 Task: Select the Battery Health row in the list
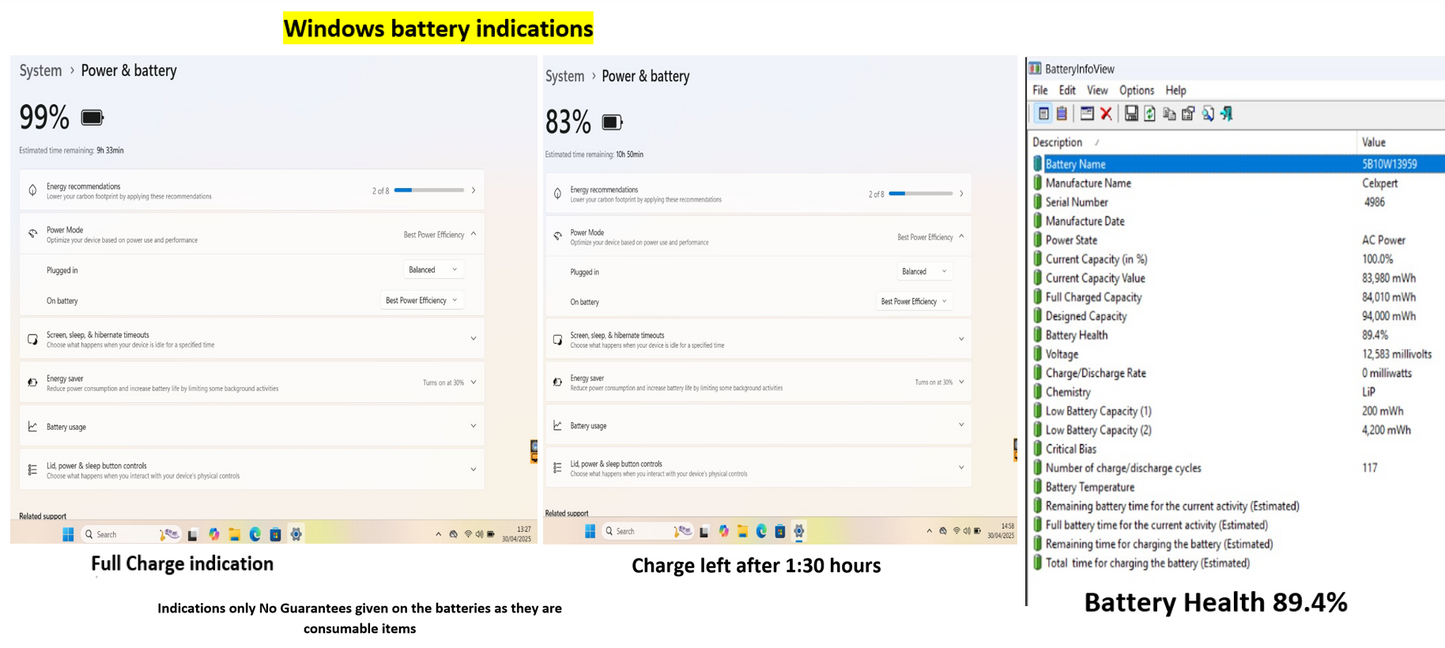point(1076,335)
